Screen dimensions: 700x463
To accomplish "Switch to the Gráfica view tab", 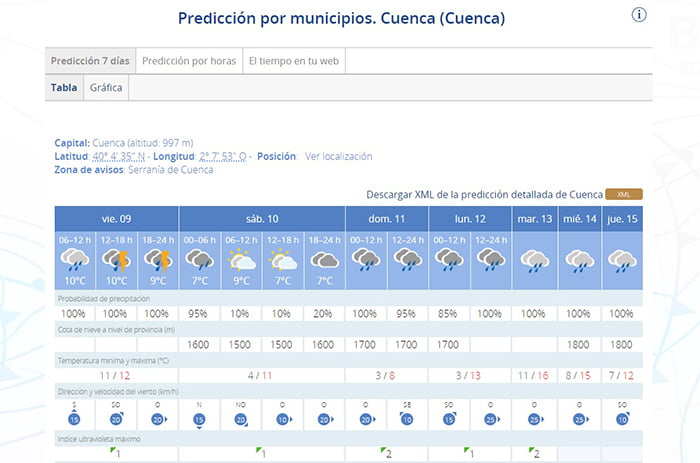I will 106,88.
